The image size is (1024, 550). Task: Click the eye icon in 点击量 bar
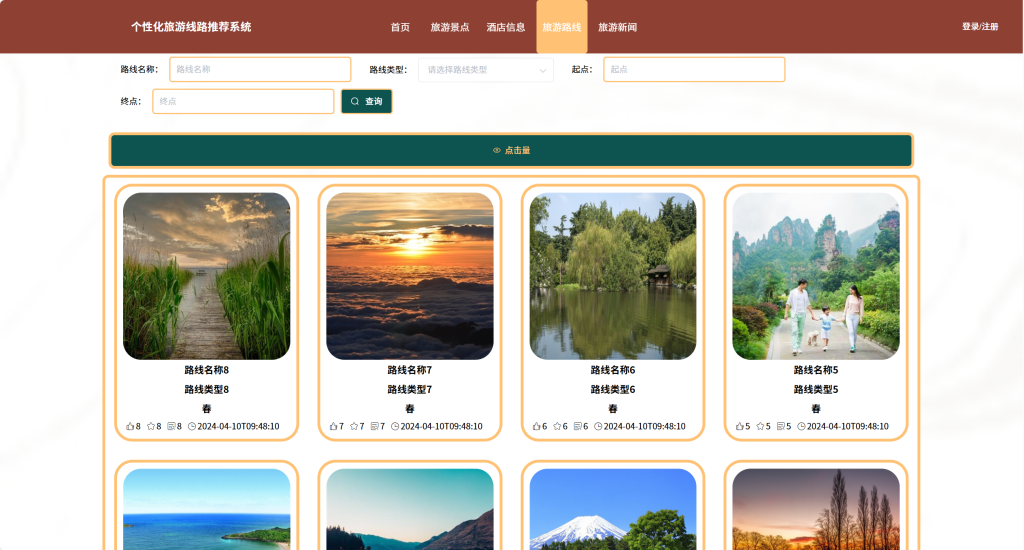tap(496, 150)
